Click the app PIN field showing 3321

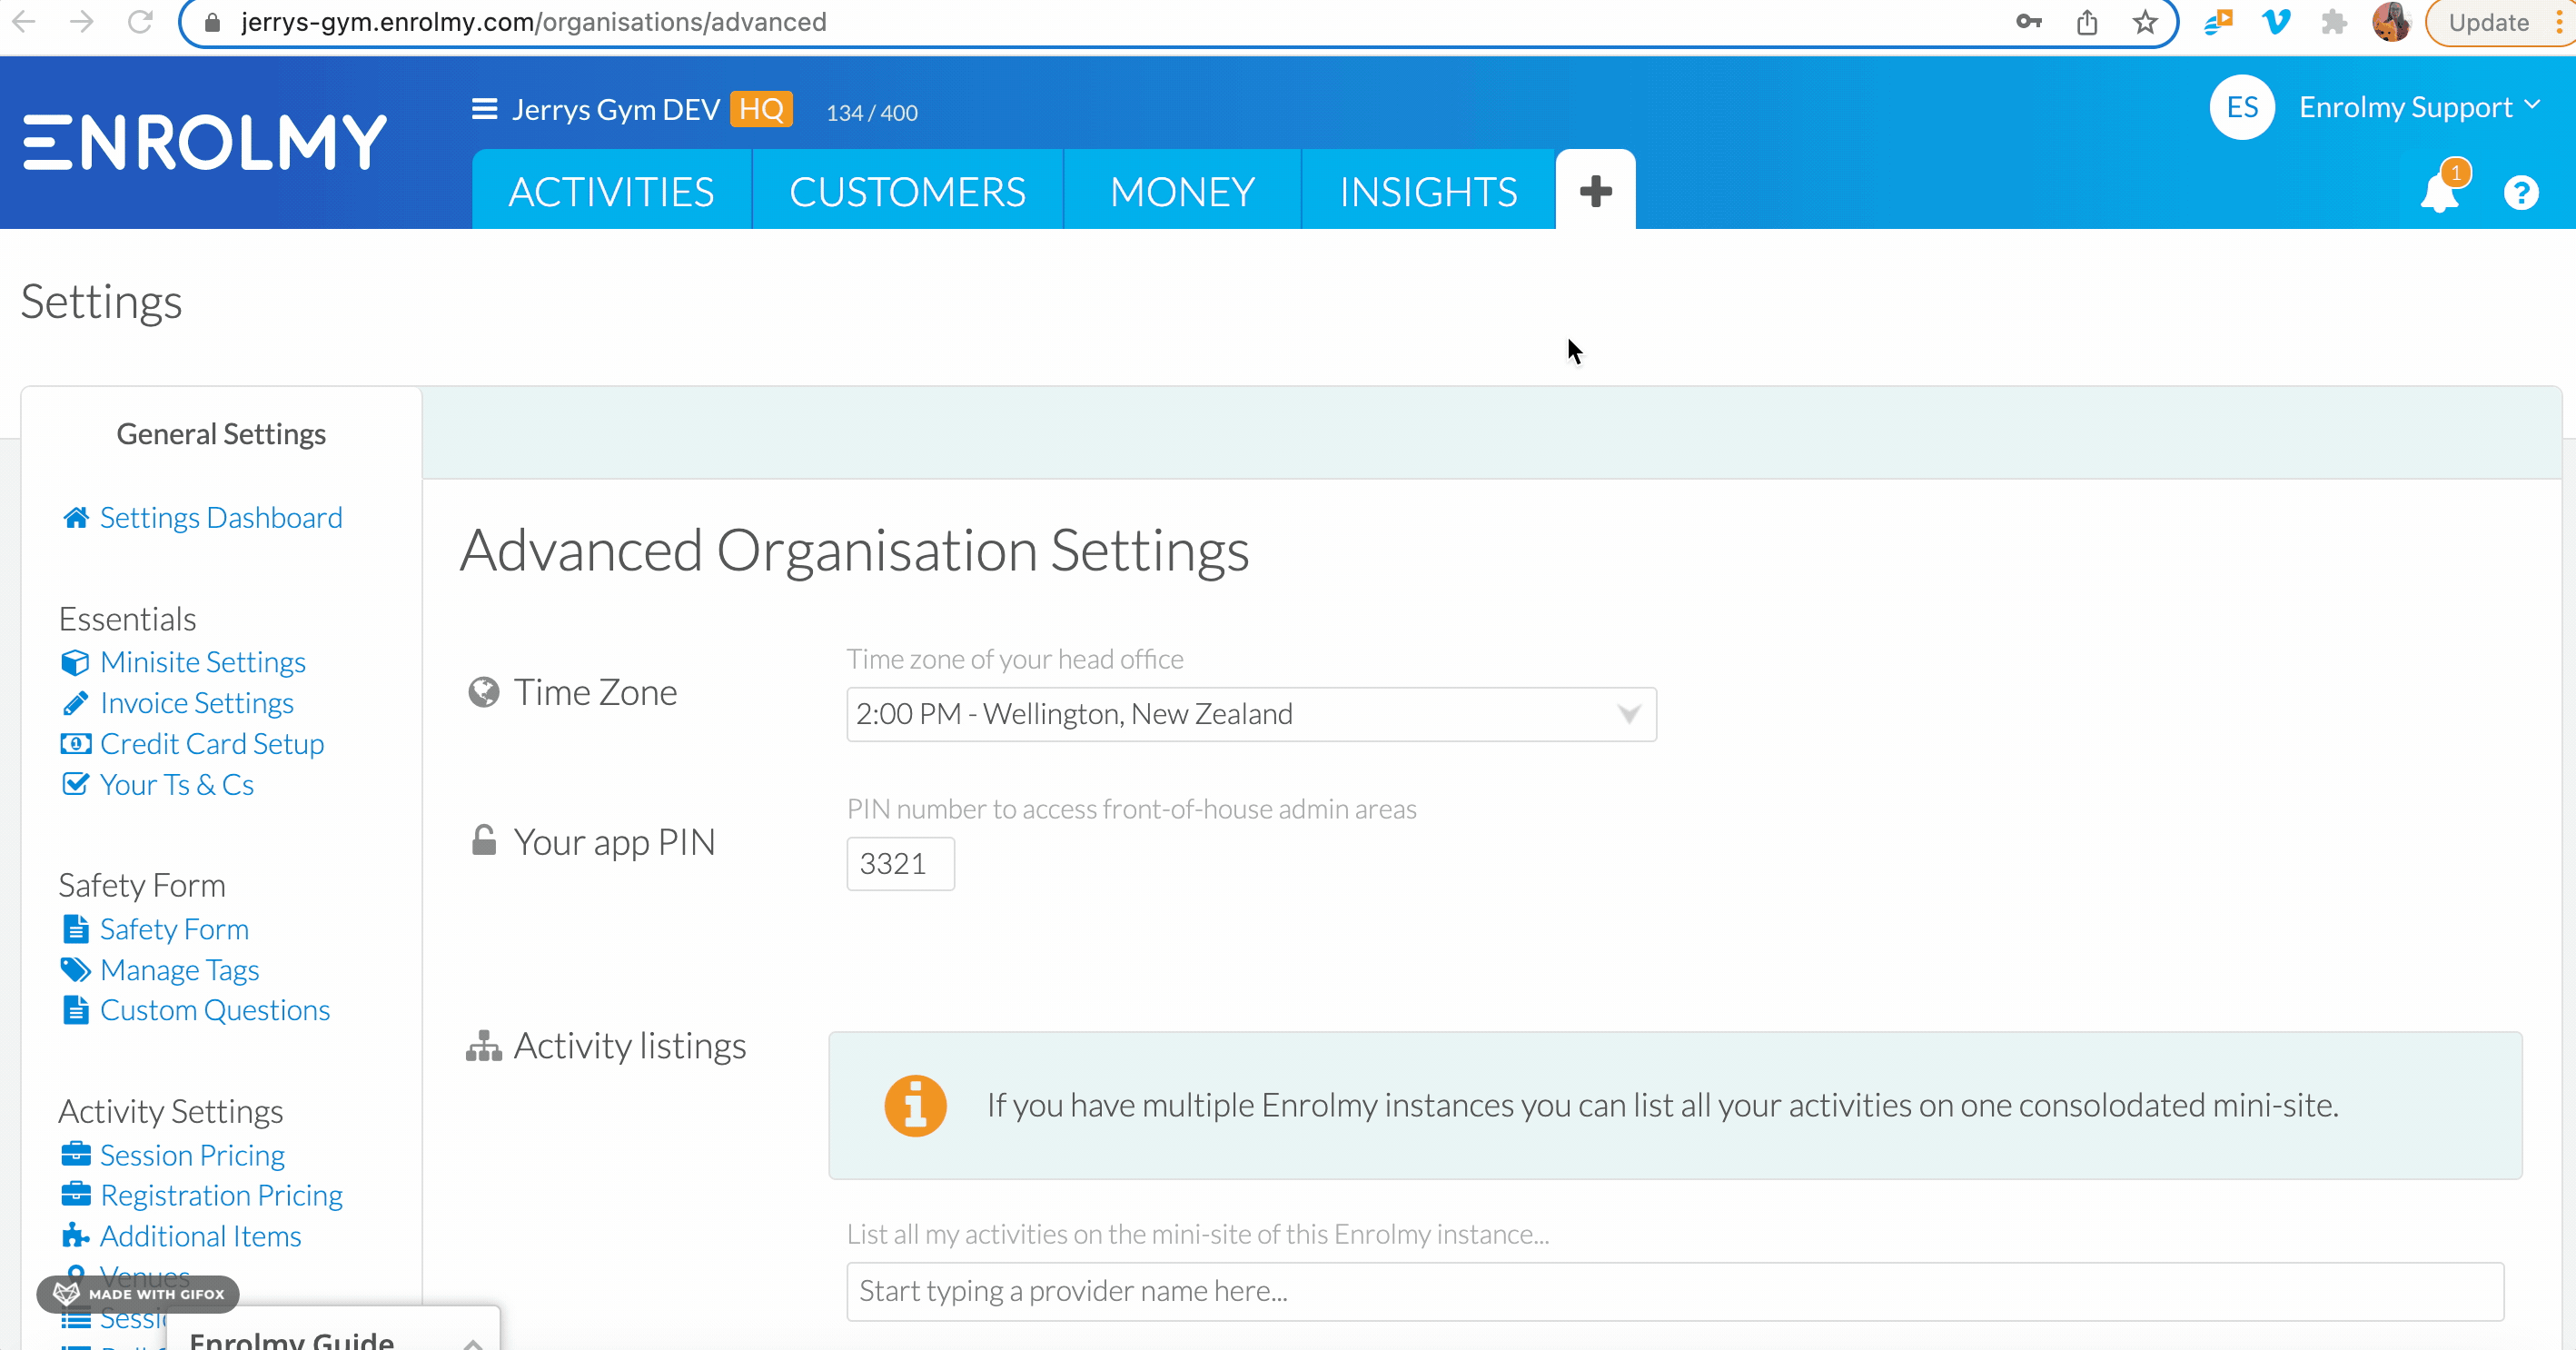click(x=900, y=863)
